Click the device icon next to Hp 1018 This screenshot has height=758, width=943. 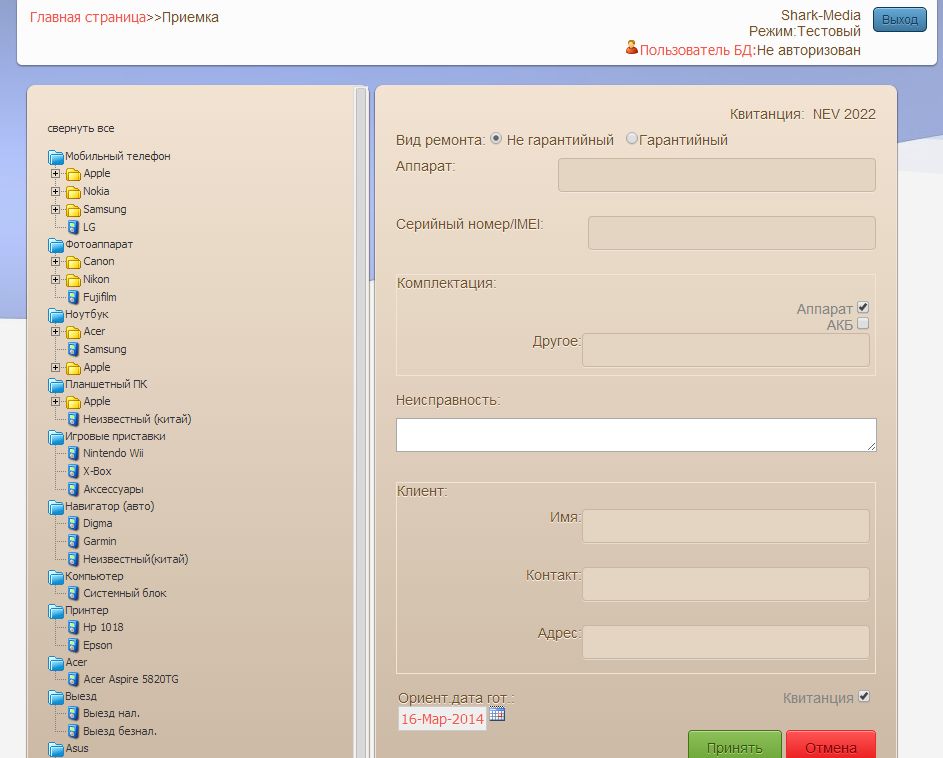point(73,627)
